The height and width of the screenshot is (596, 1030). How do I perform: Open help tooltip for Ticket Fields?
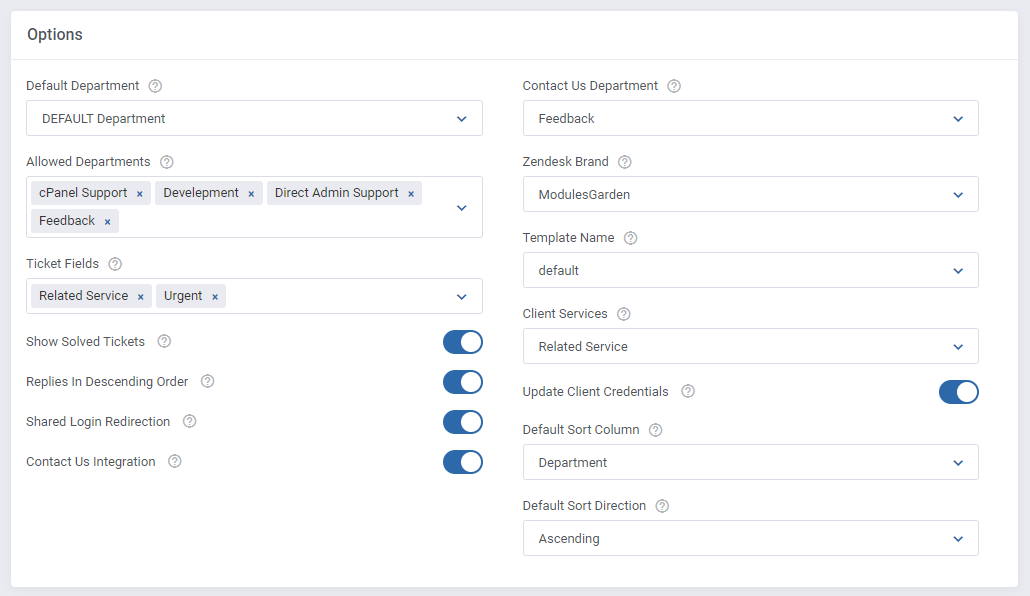pos(115,264)
